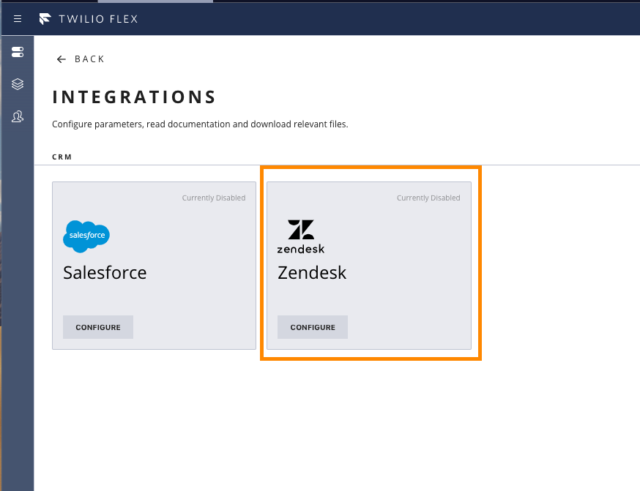Image resolution: width=640 pixels, height=491 pixels.
Task: Click the Zendesk logo
Action: pyautogui.click(x=301, y=236)
